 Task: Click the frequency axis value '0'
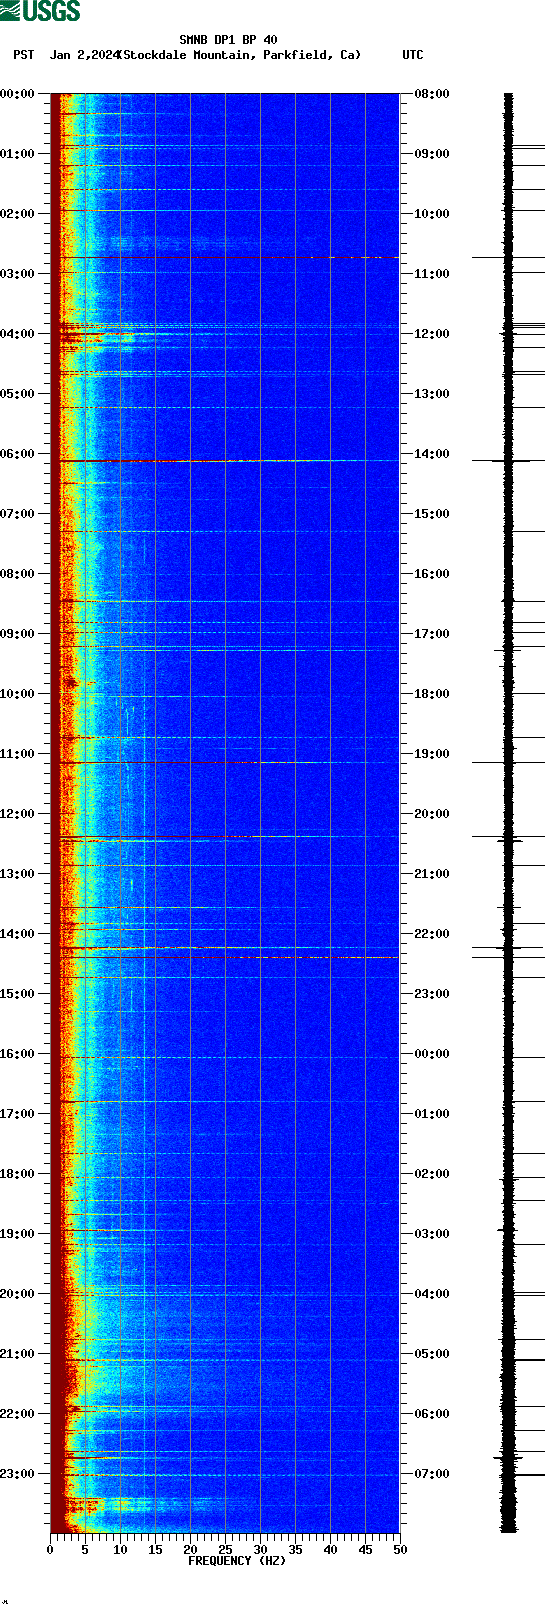pos(50,1550)
